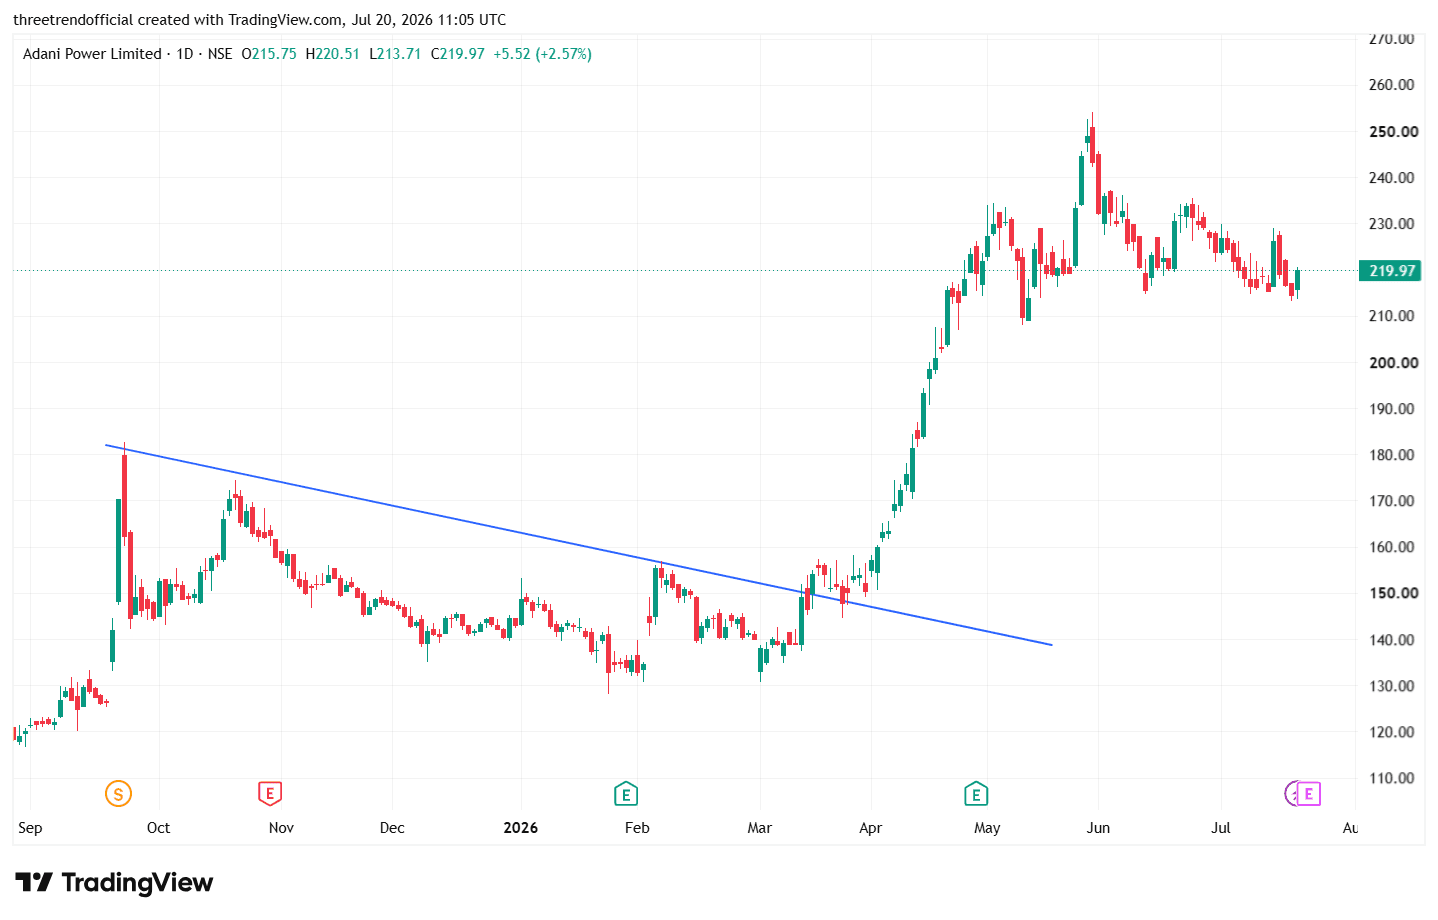Click the +5.52 (+2.57%) change value
The image size is (1438, 920).
pos(543,54)
